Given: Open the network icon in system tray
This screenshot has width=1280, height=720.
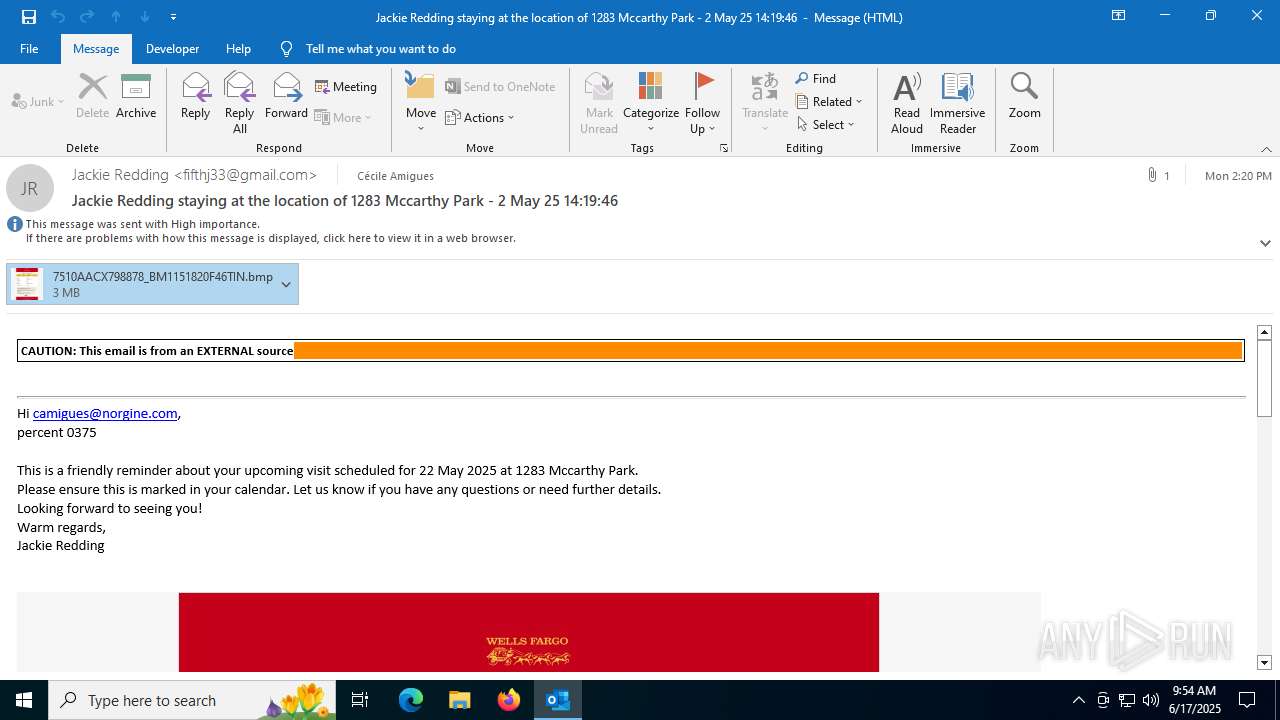Looking at the screenshot, I should [1127, 700].
